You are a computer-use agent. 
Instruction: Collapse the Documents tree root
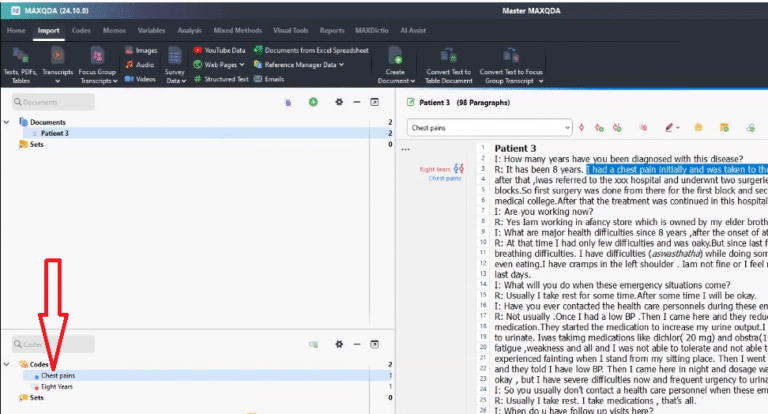[7, 122]
